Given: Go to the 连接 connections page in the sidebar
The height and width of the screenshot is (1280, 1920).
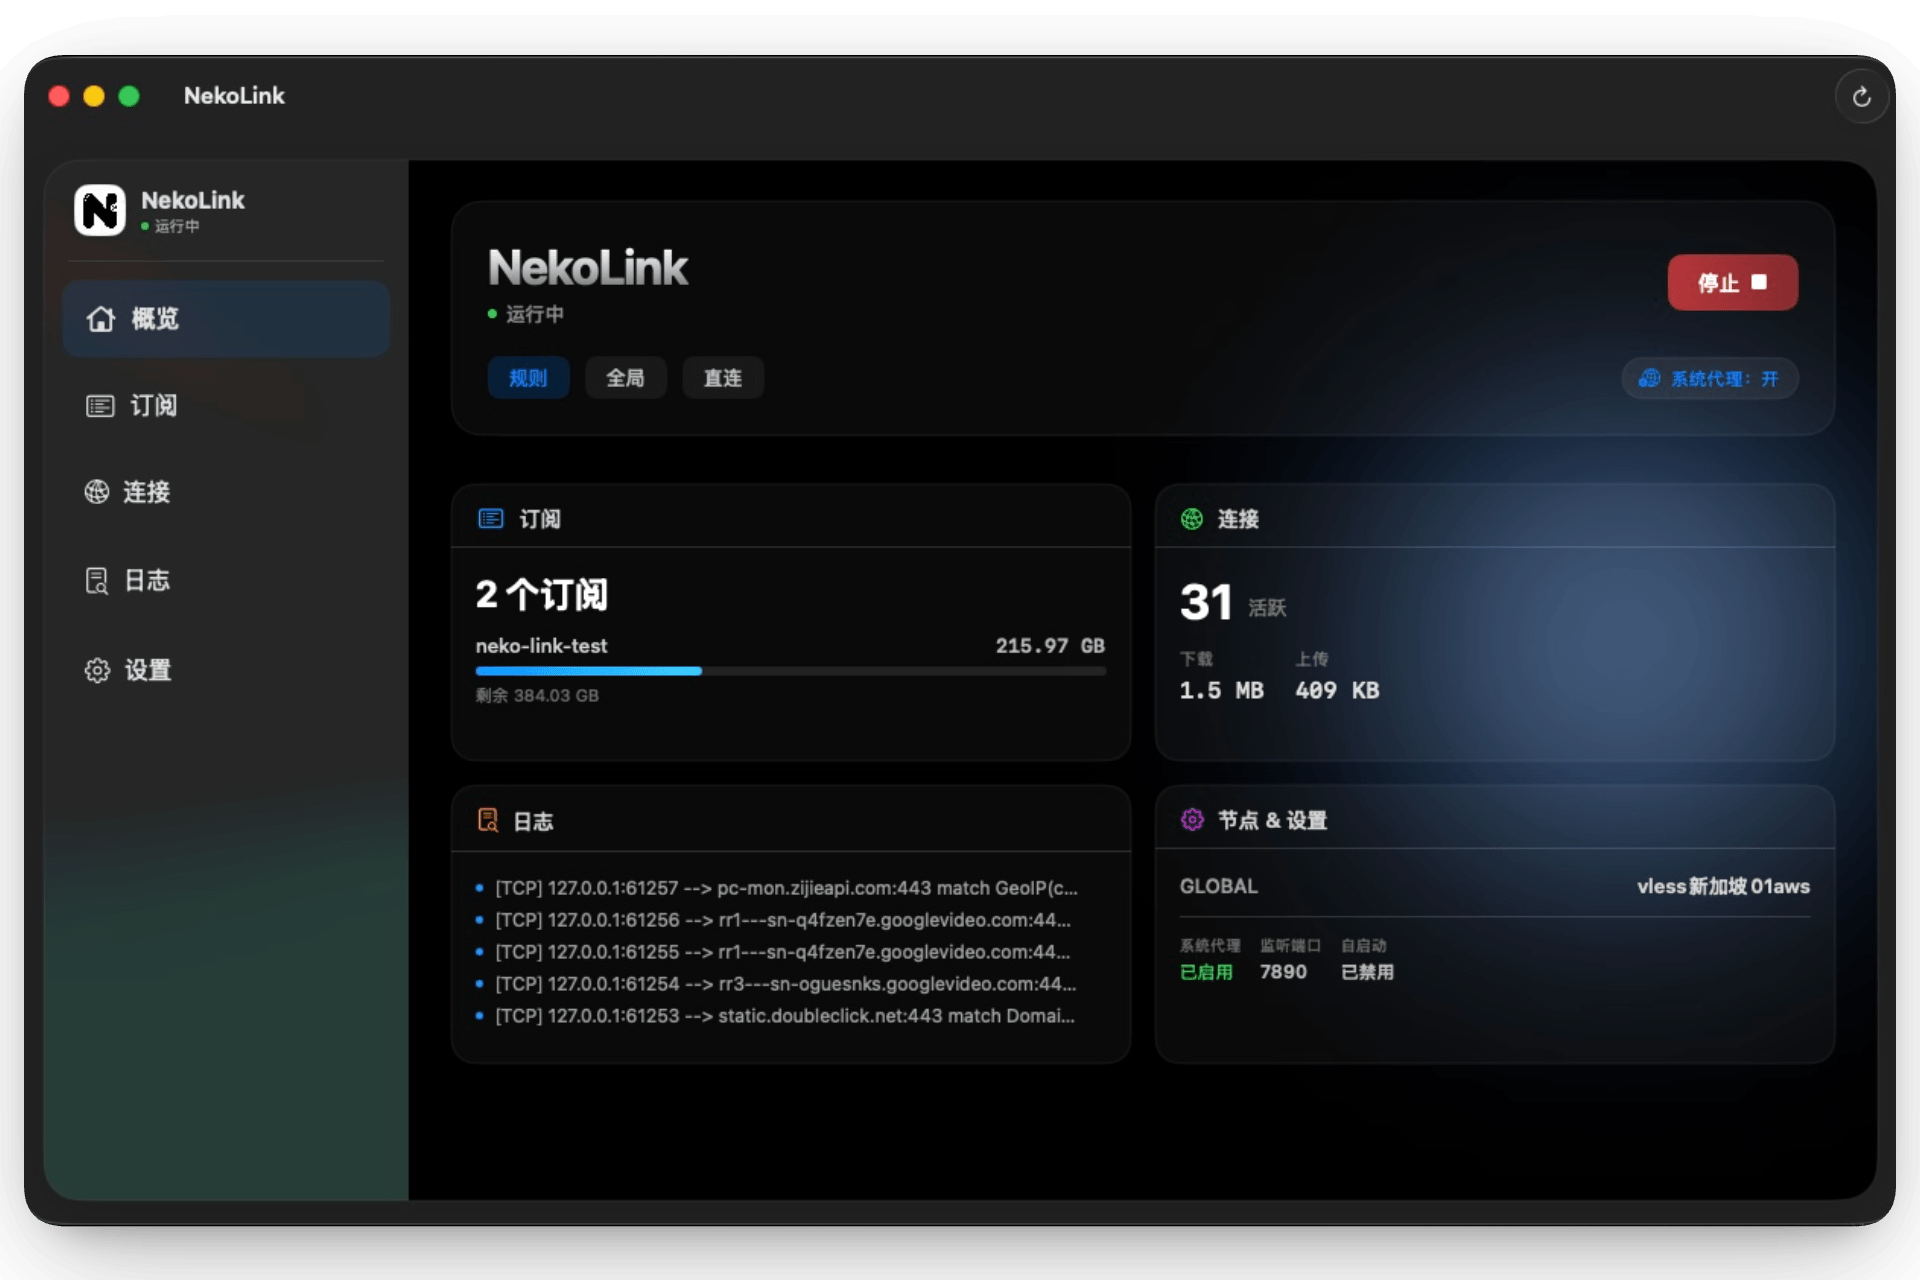Looking at the screenshot, I should click(x=226, y=492).
